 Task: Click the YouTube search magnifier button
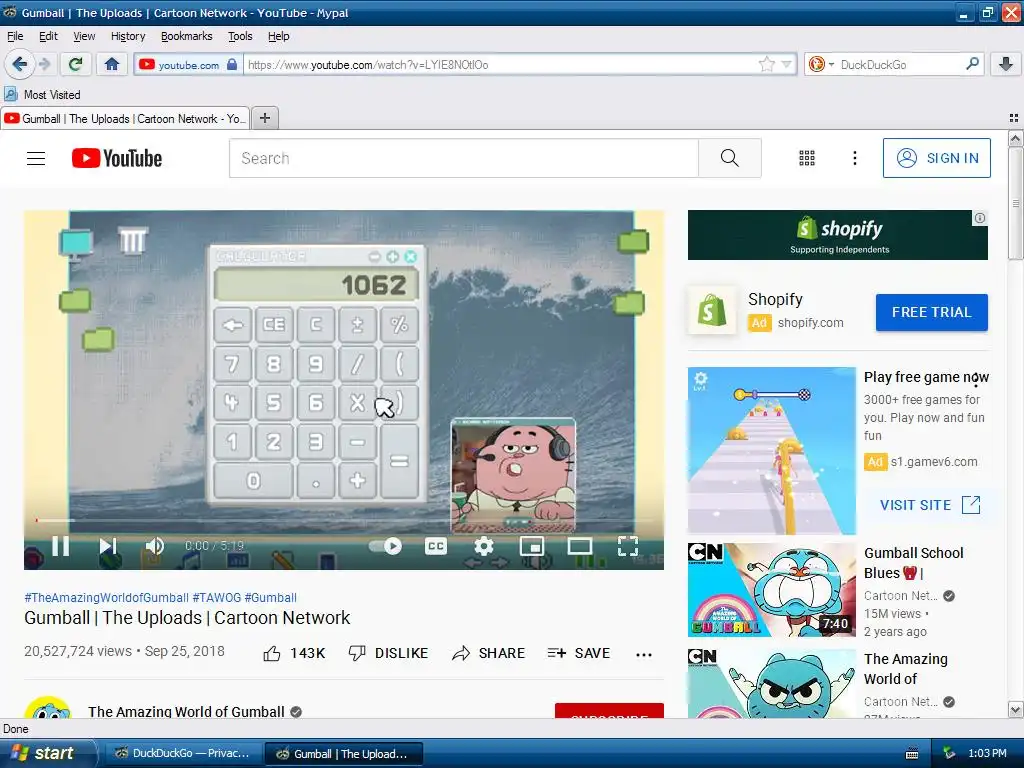(x=729, y=158)
